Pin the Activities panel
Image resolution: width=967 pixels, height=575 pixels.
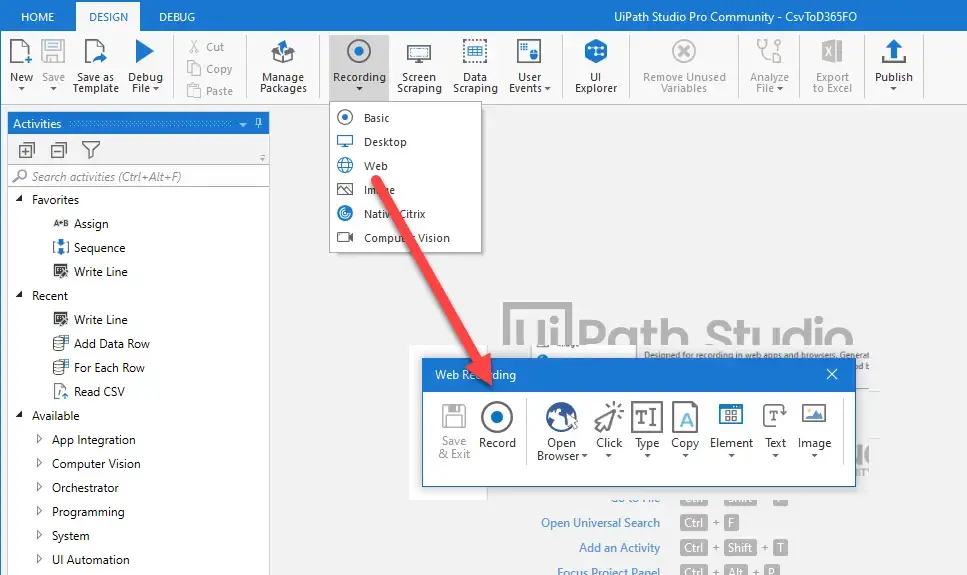coord(258,123)
